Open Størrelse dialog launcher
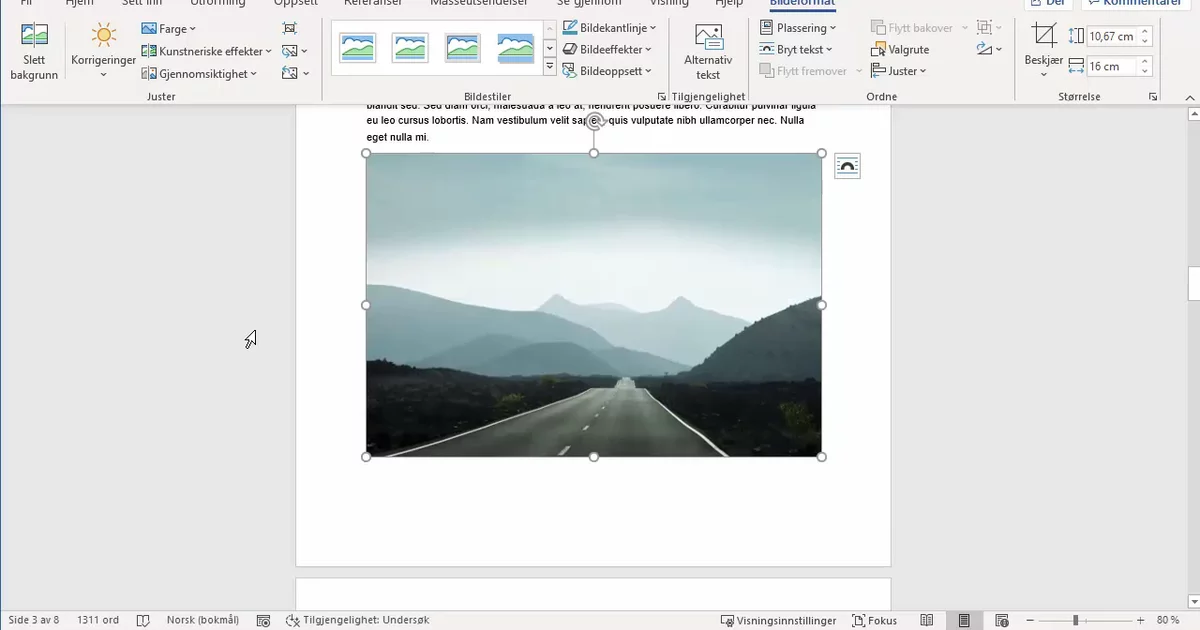 pos(1153,97)
